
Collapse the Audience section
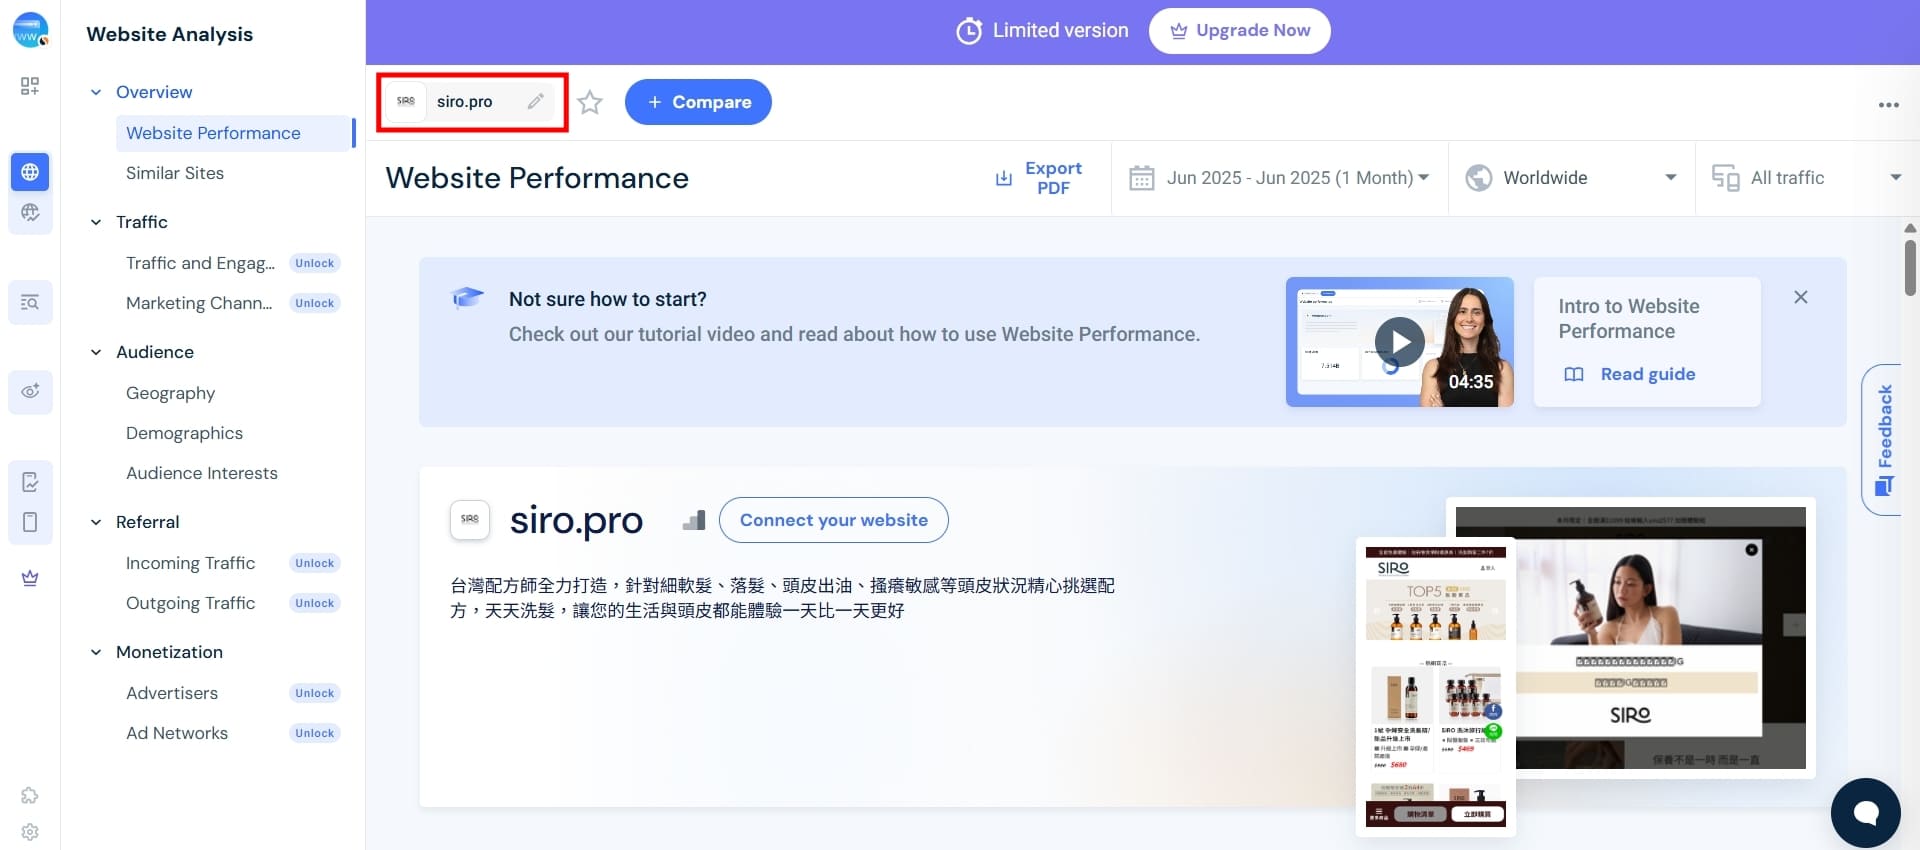[x=96, y=352]
